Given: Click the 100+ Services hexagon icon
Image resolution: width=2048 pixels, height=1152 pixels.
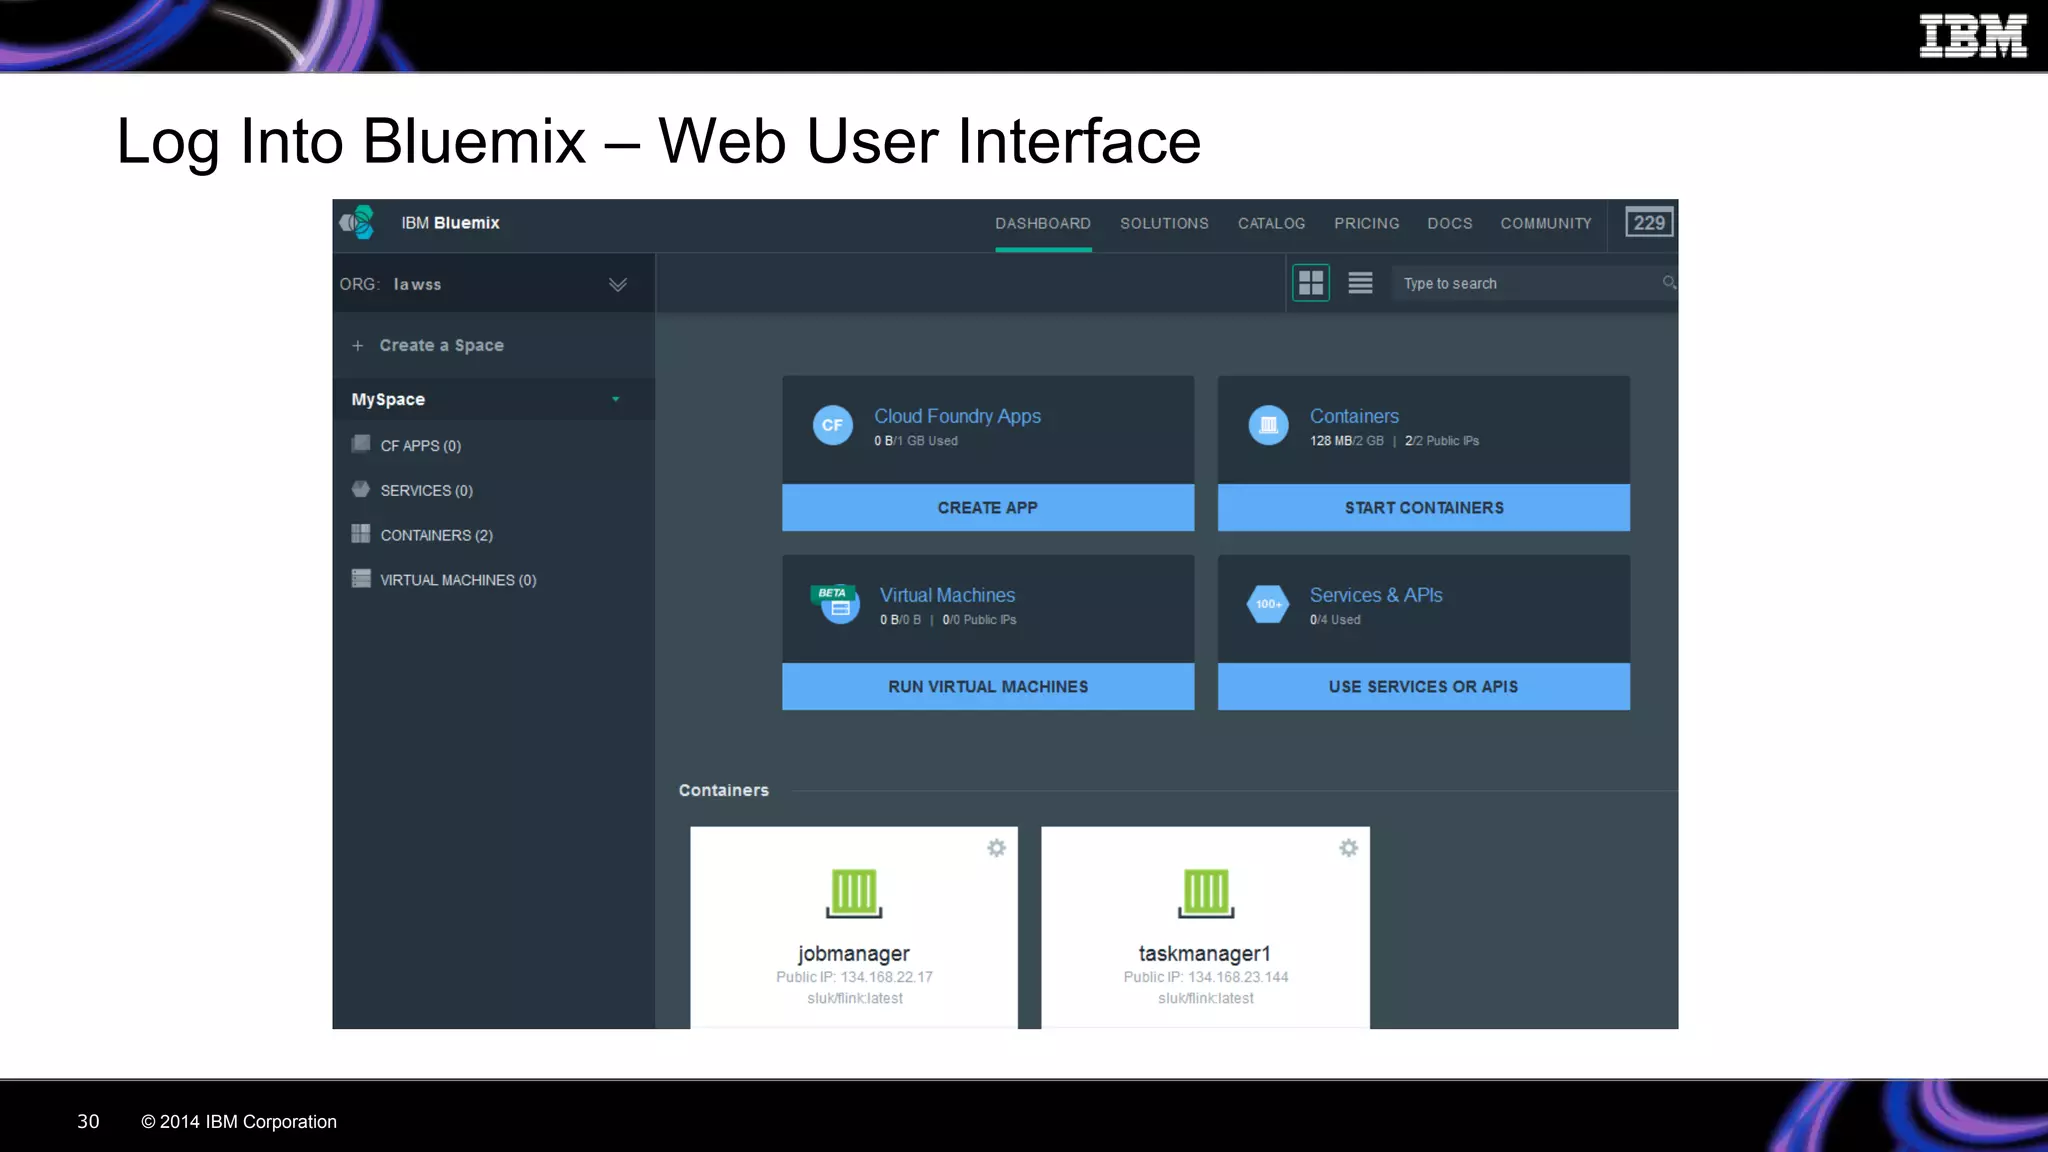Looking at the screenshot, I should click(x=1268, y=604).
